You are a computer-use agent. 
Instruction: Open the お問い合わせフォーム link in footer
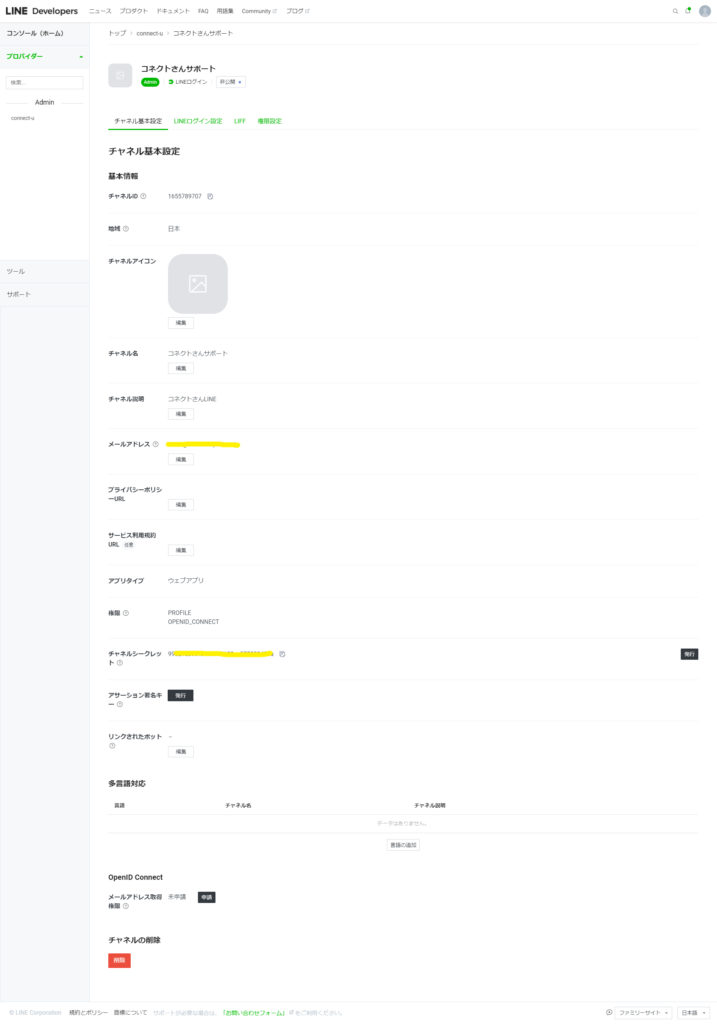tap(254, 1012)
